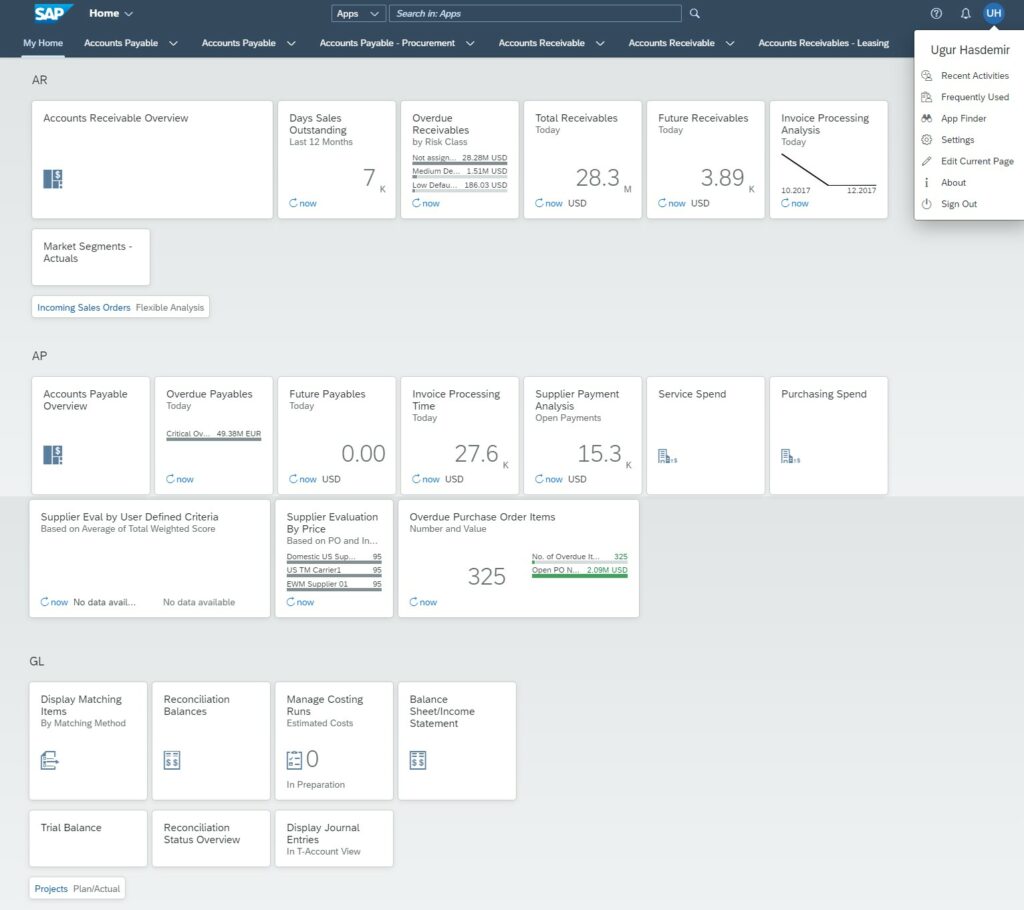Click the search magnifier icon

tap(695, 14)
